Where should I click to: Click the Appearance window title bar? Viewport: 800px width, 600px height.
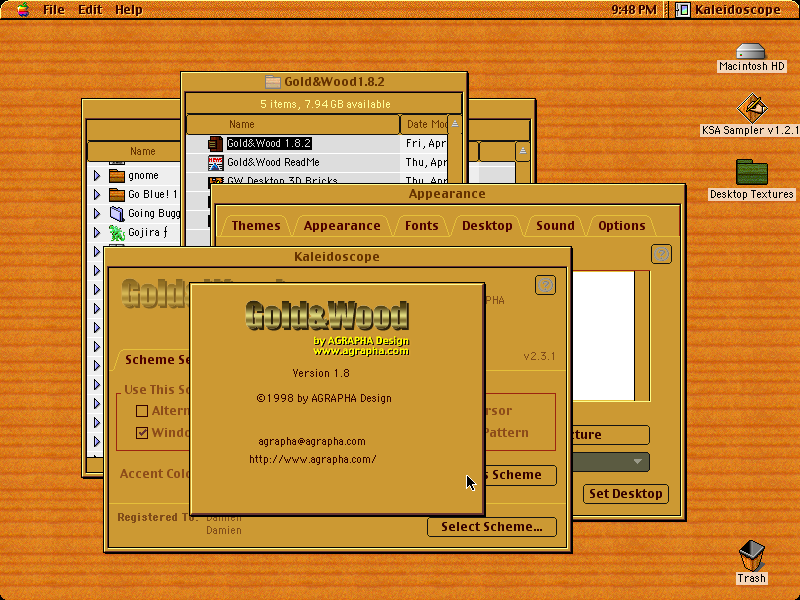coord(447,194)
